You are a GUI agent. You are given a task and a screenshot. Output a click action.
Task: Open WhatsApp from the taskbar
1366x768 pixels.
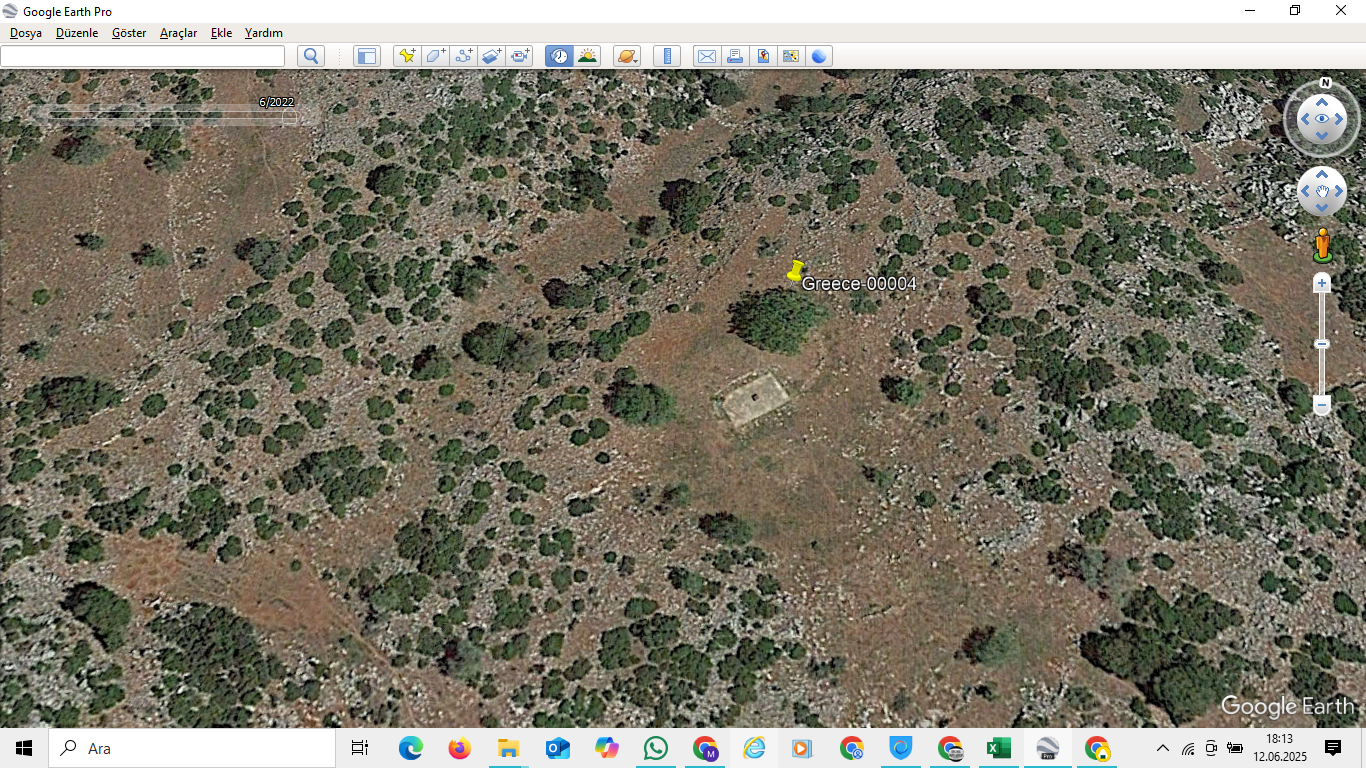[655, 748]
